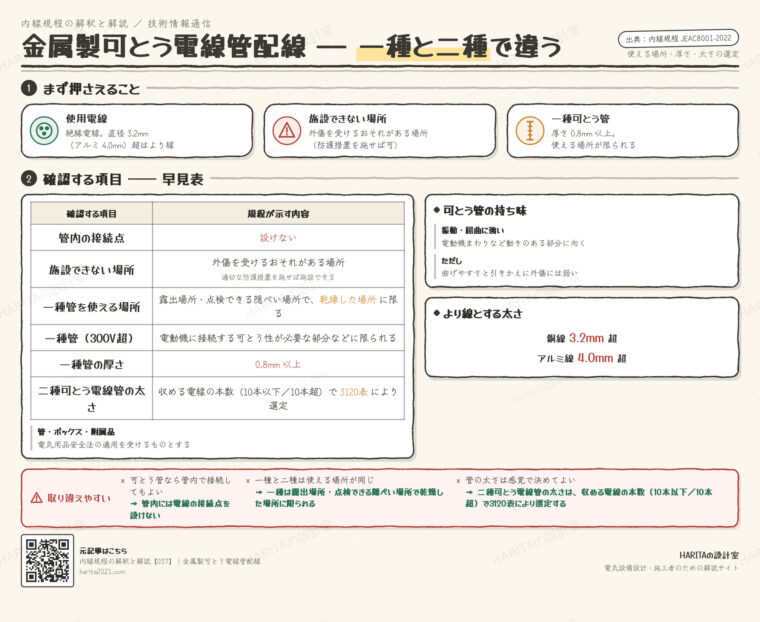Click the ただし subheading
Screen dimensions: 760x622
(451, 261)
